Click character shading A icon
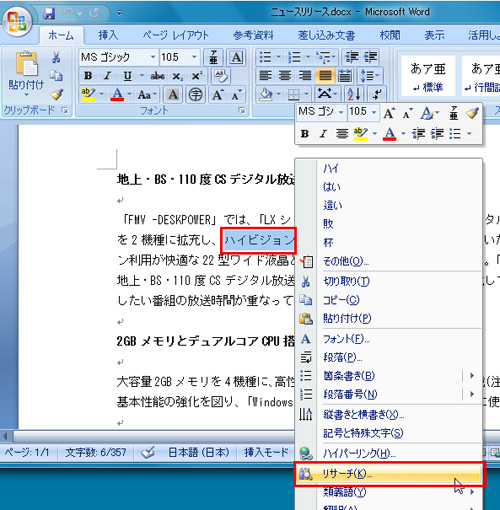 coord(173,95)
